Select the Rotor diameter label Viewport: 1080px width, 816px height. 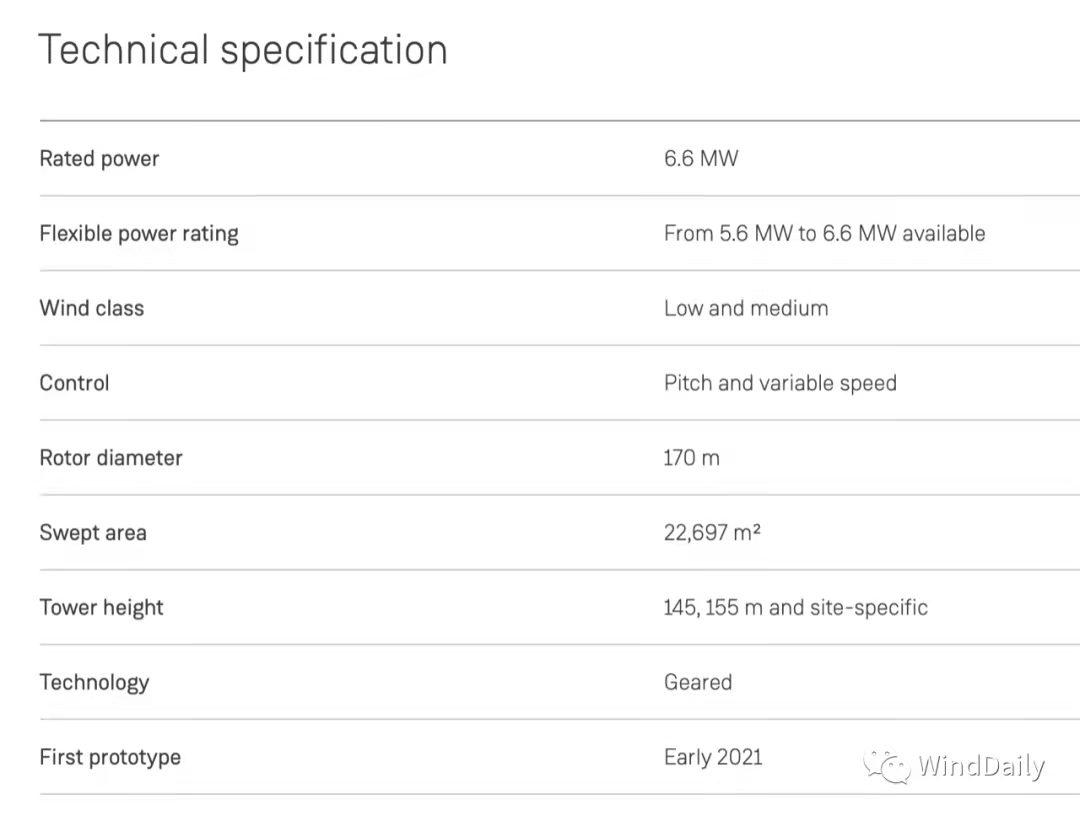point(111,458)
